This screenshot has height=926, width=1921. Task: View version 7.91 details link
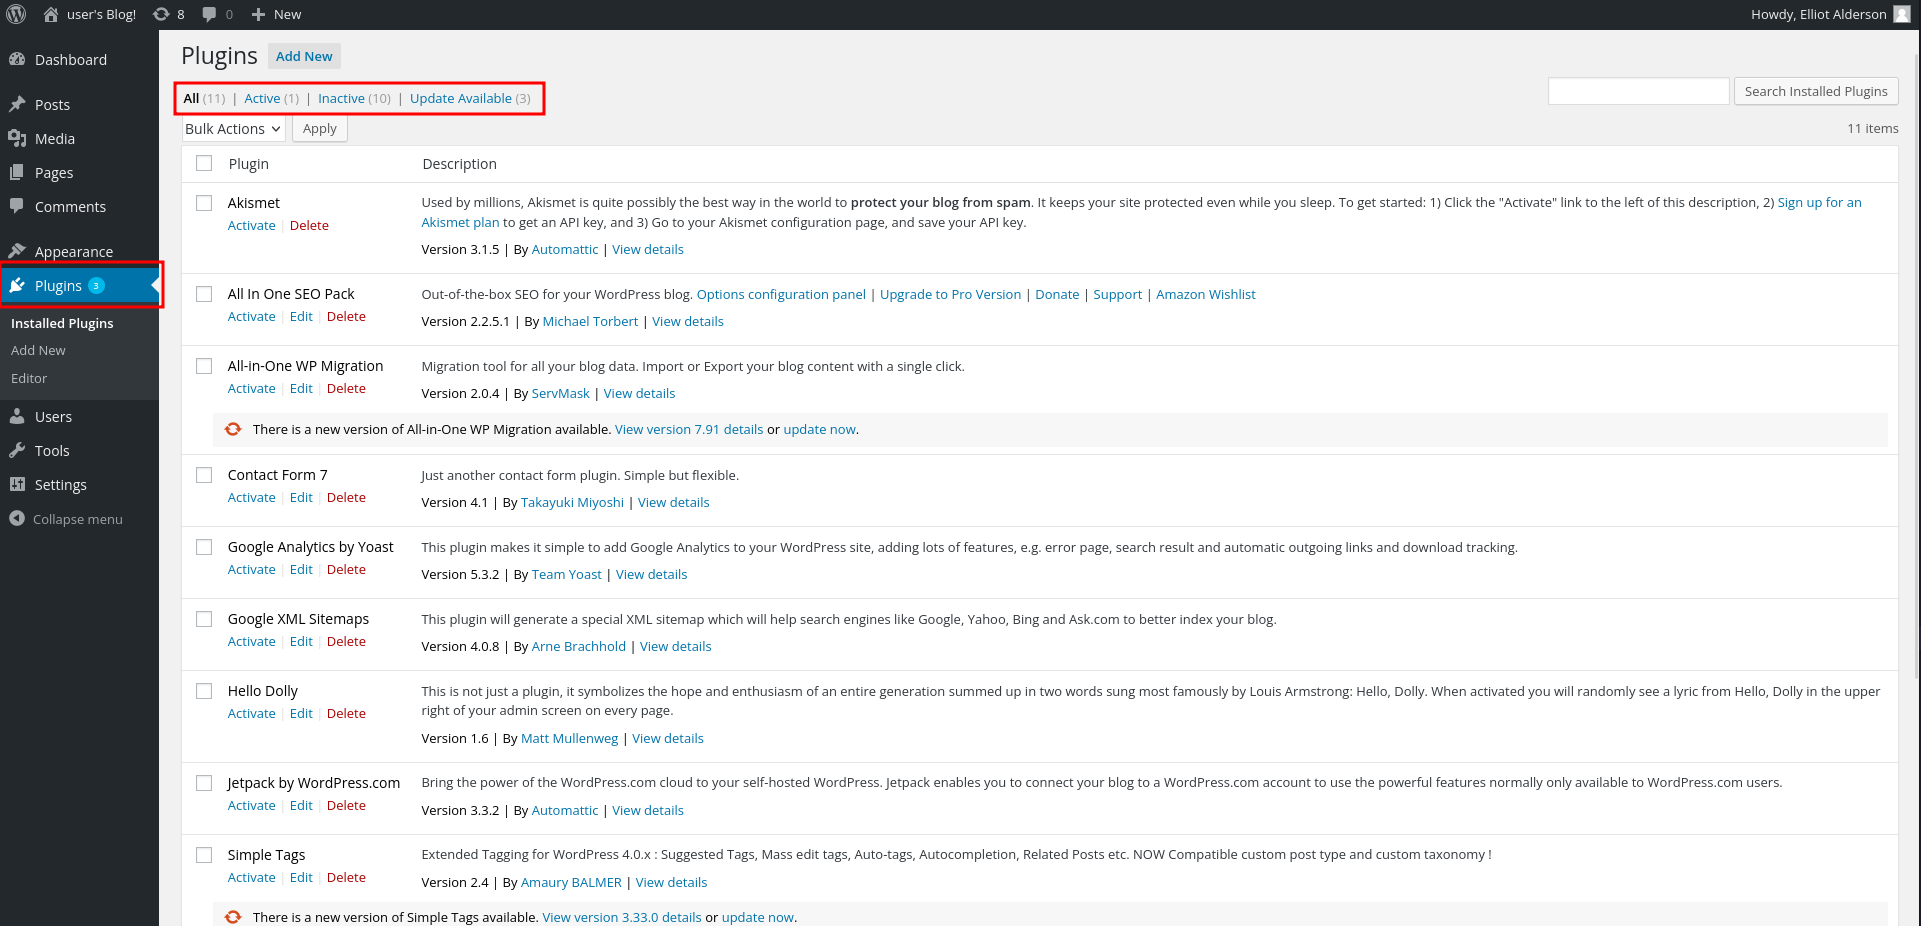pos(689,429)
